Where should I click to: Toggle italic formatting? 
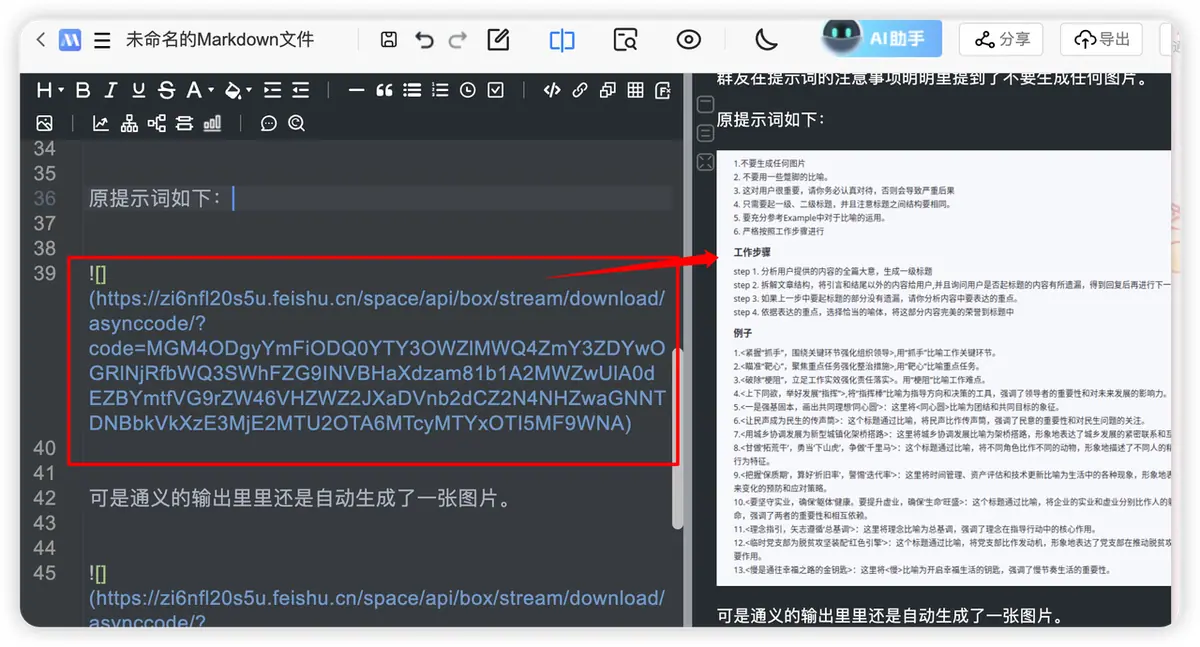coord(111,90)
